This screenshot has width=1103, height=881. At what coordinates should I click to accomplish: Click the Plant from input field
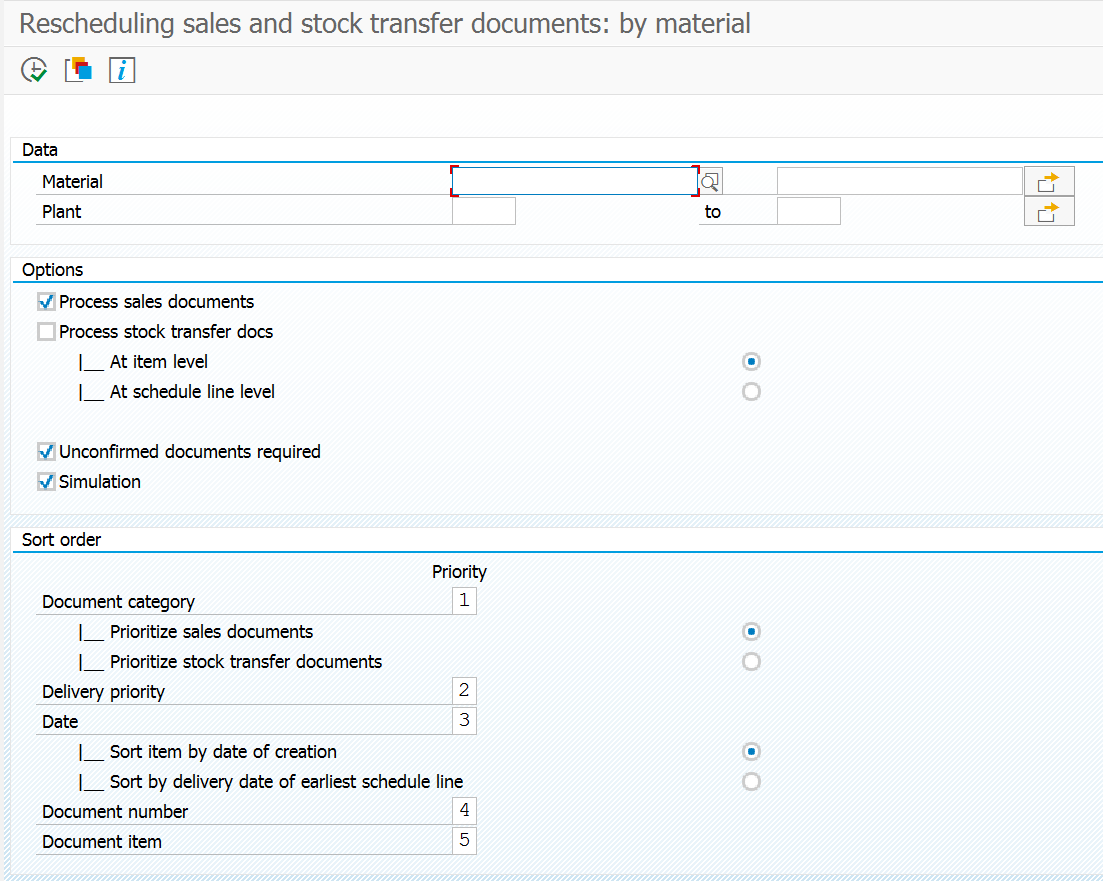pyautogui.click(x=484, y=211)
